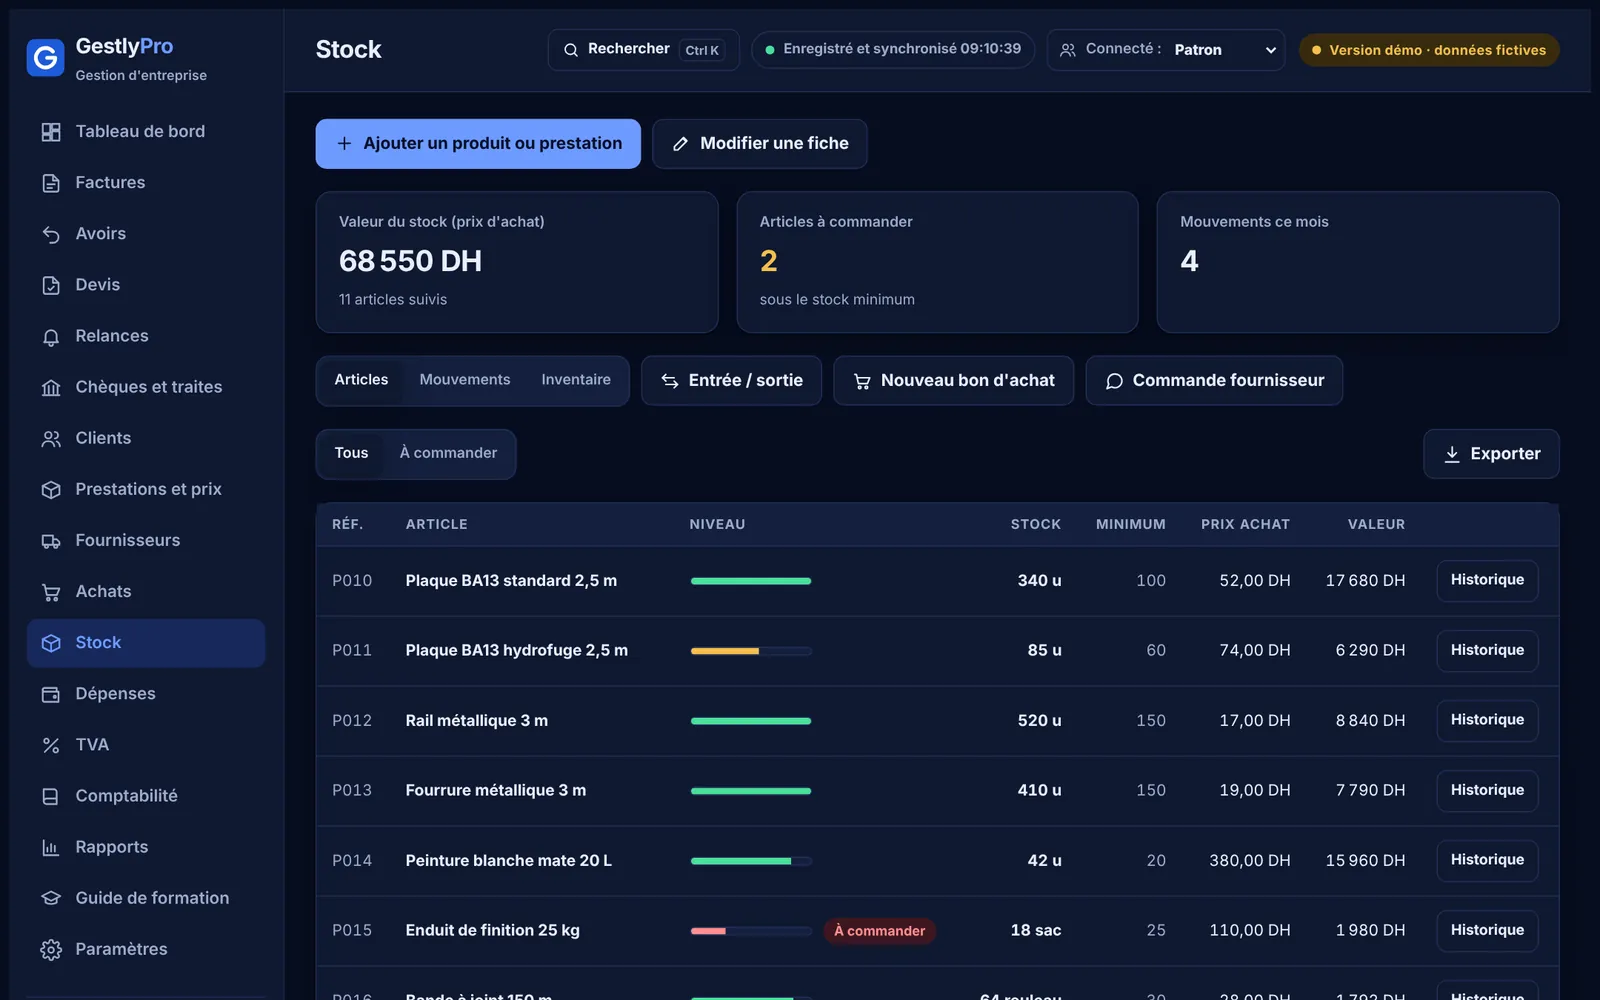Open Commande fournisseur button
Viewport: 1600px width, 1000px height.
point(1214,381)
